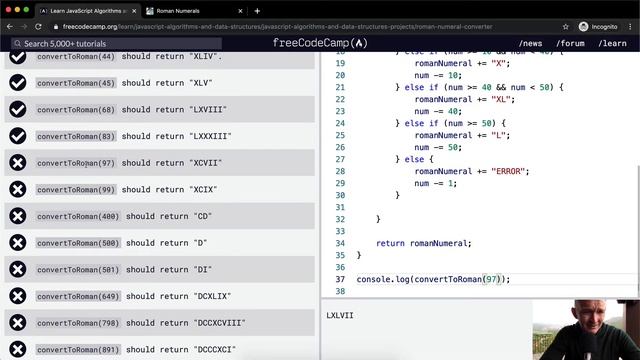Click the site lock icon in address bar
This screenshot has width=640, height=360.
(x=56, y=27)
